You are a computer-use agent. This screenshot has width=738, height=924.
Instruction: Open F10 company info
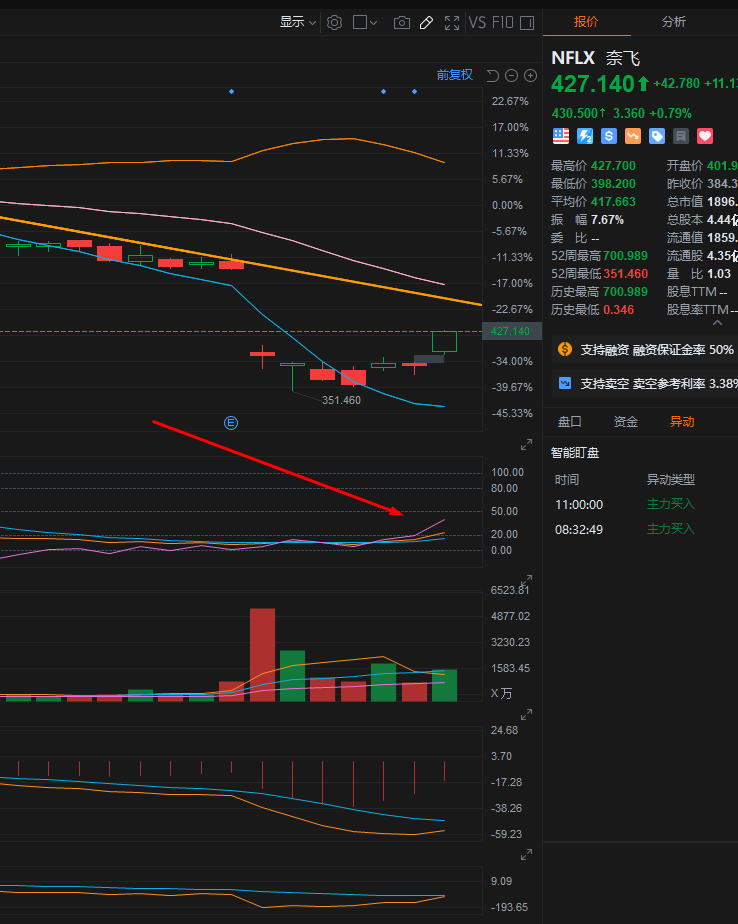[502, 22]
